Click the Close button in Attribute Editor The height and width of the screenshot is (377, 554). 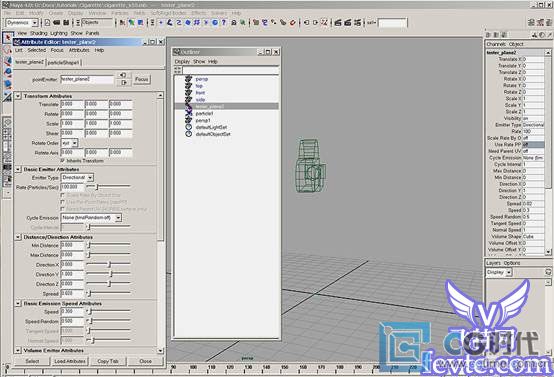145,361
